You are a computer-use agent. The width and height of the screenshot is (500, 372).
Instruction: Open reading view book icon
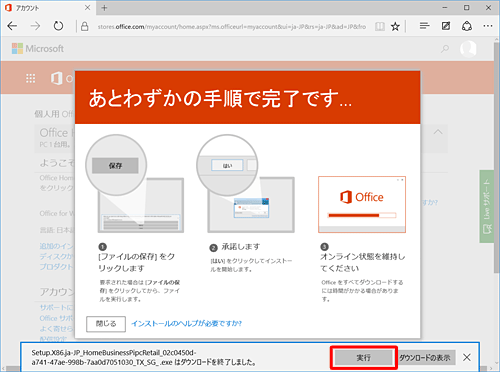click(x=380, y=26)
